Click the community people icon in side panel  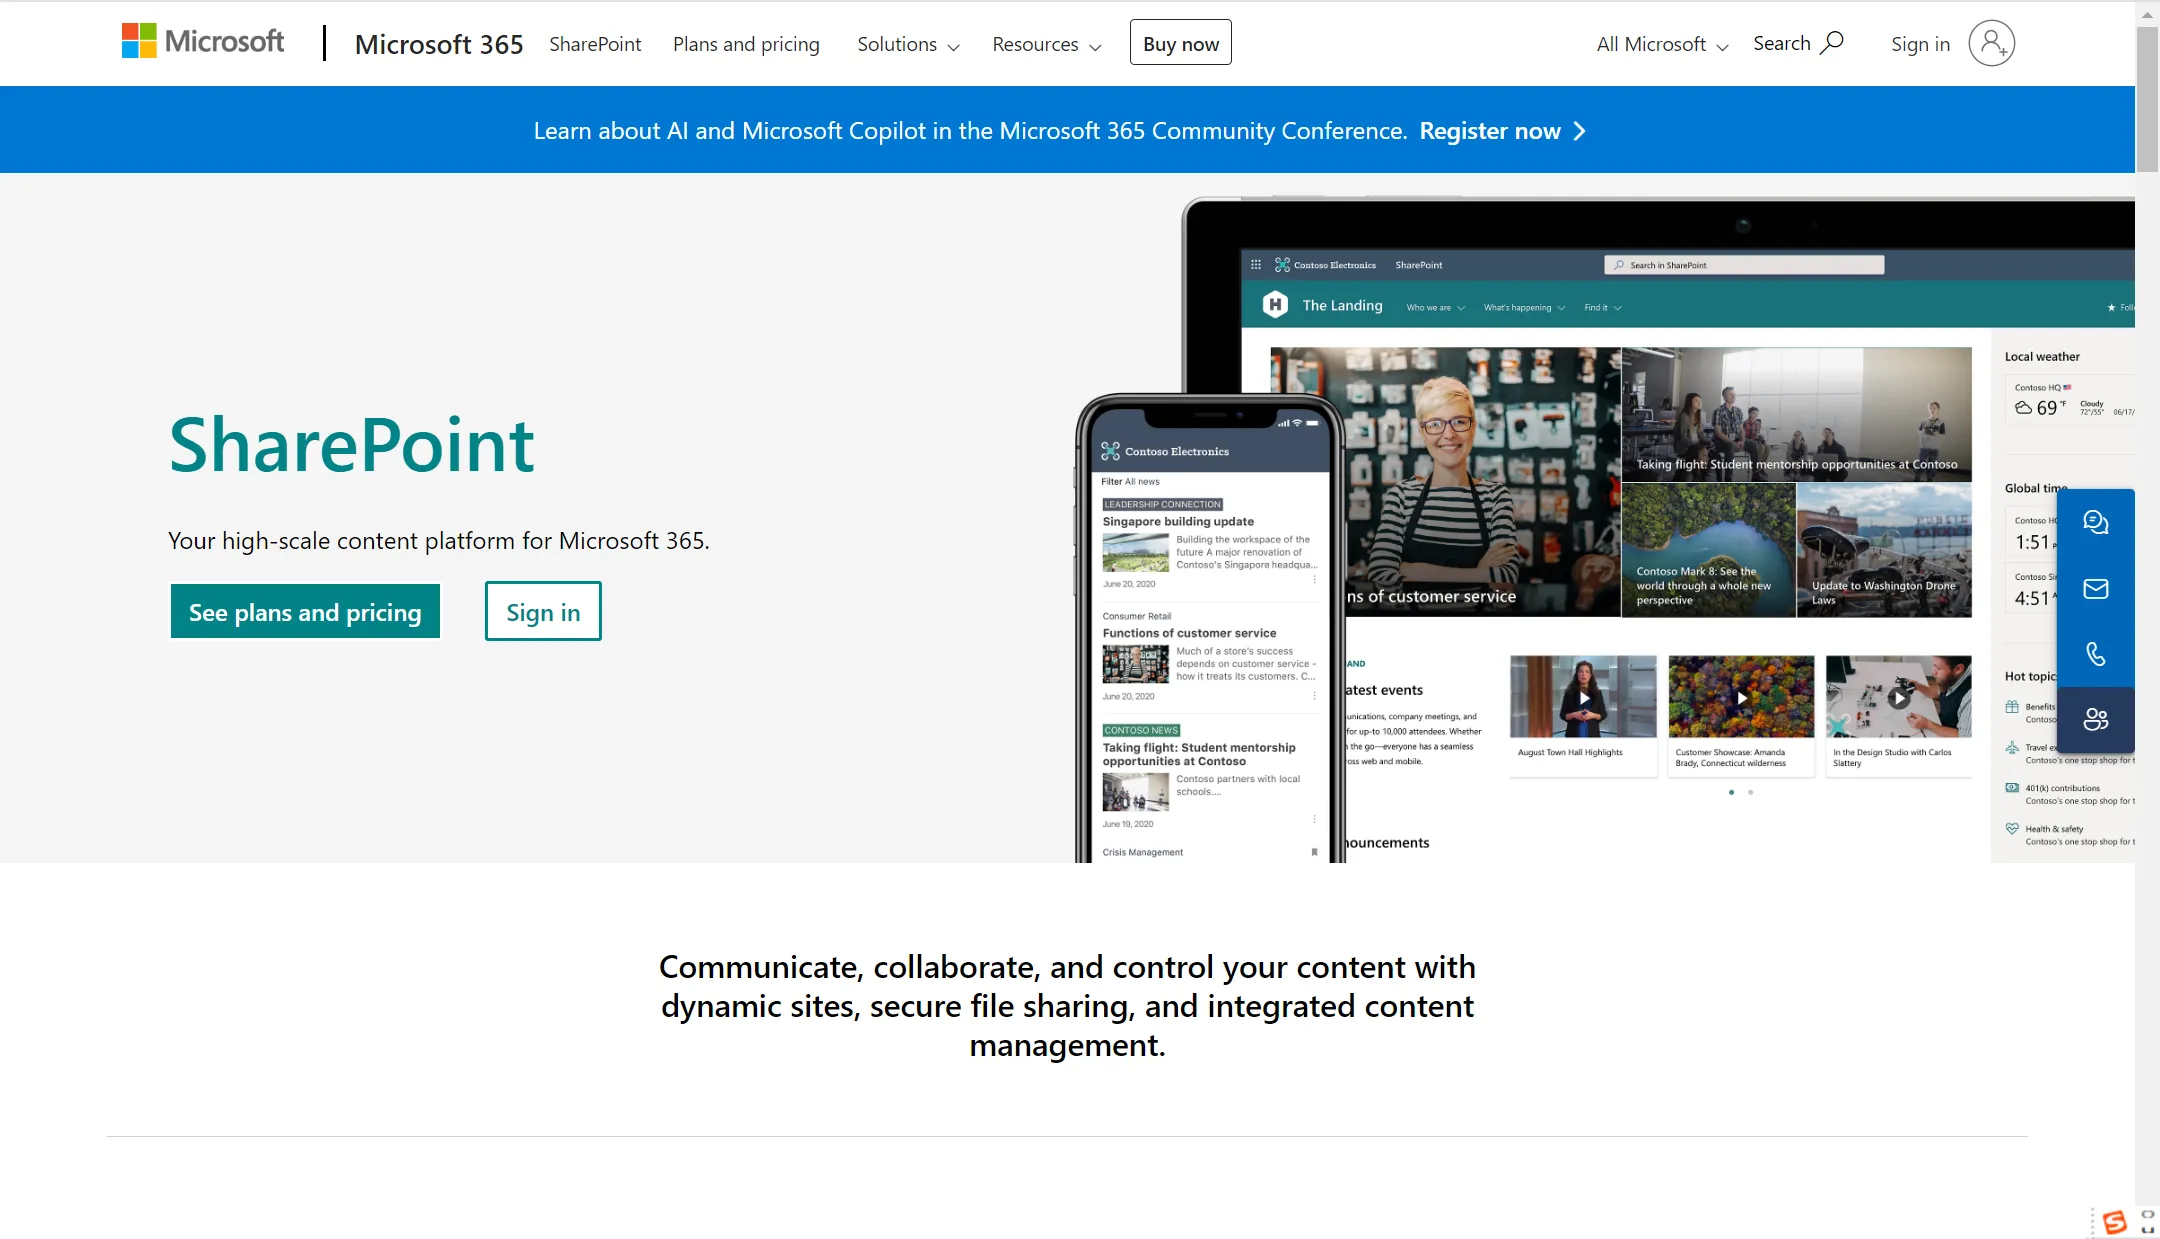[x=2095, y=719]
